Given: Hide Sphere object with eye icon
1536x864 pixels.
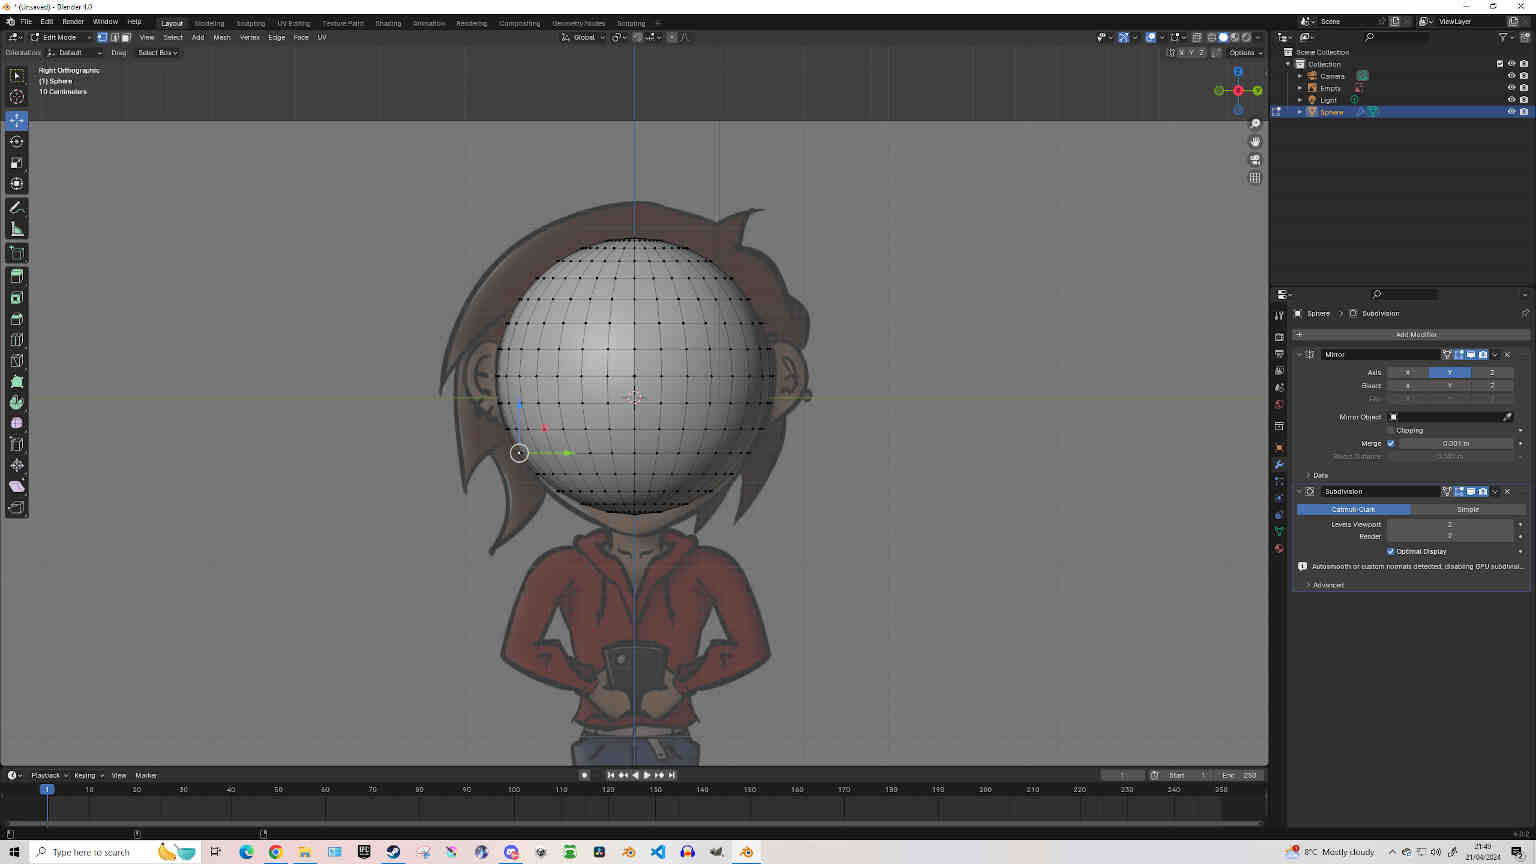Looking at the screenshot, I should click(1511, 112).
